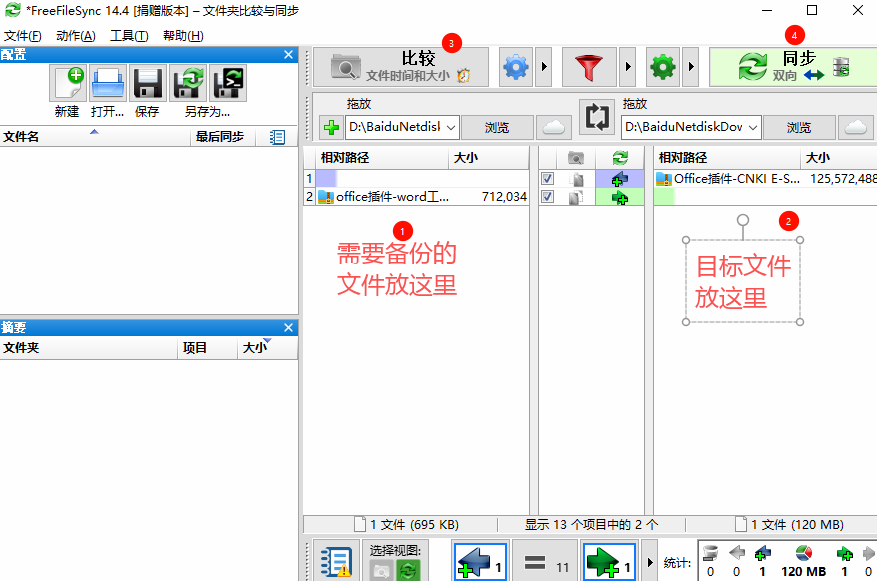Click the 比较 compare button

pos(401,67)
